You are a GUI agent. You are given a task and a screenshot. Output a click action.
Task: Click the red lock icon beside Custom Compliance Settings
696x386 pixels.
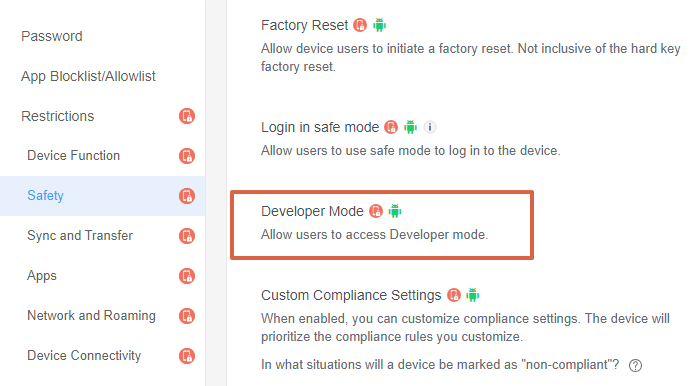click(x=454, y=295)
